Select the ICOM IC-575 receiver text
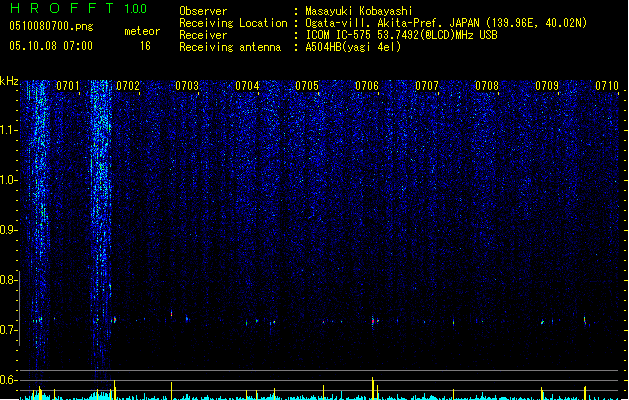 point(401,35)
